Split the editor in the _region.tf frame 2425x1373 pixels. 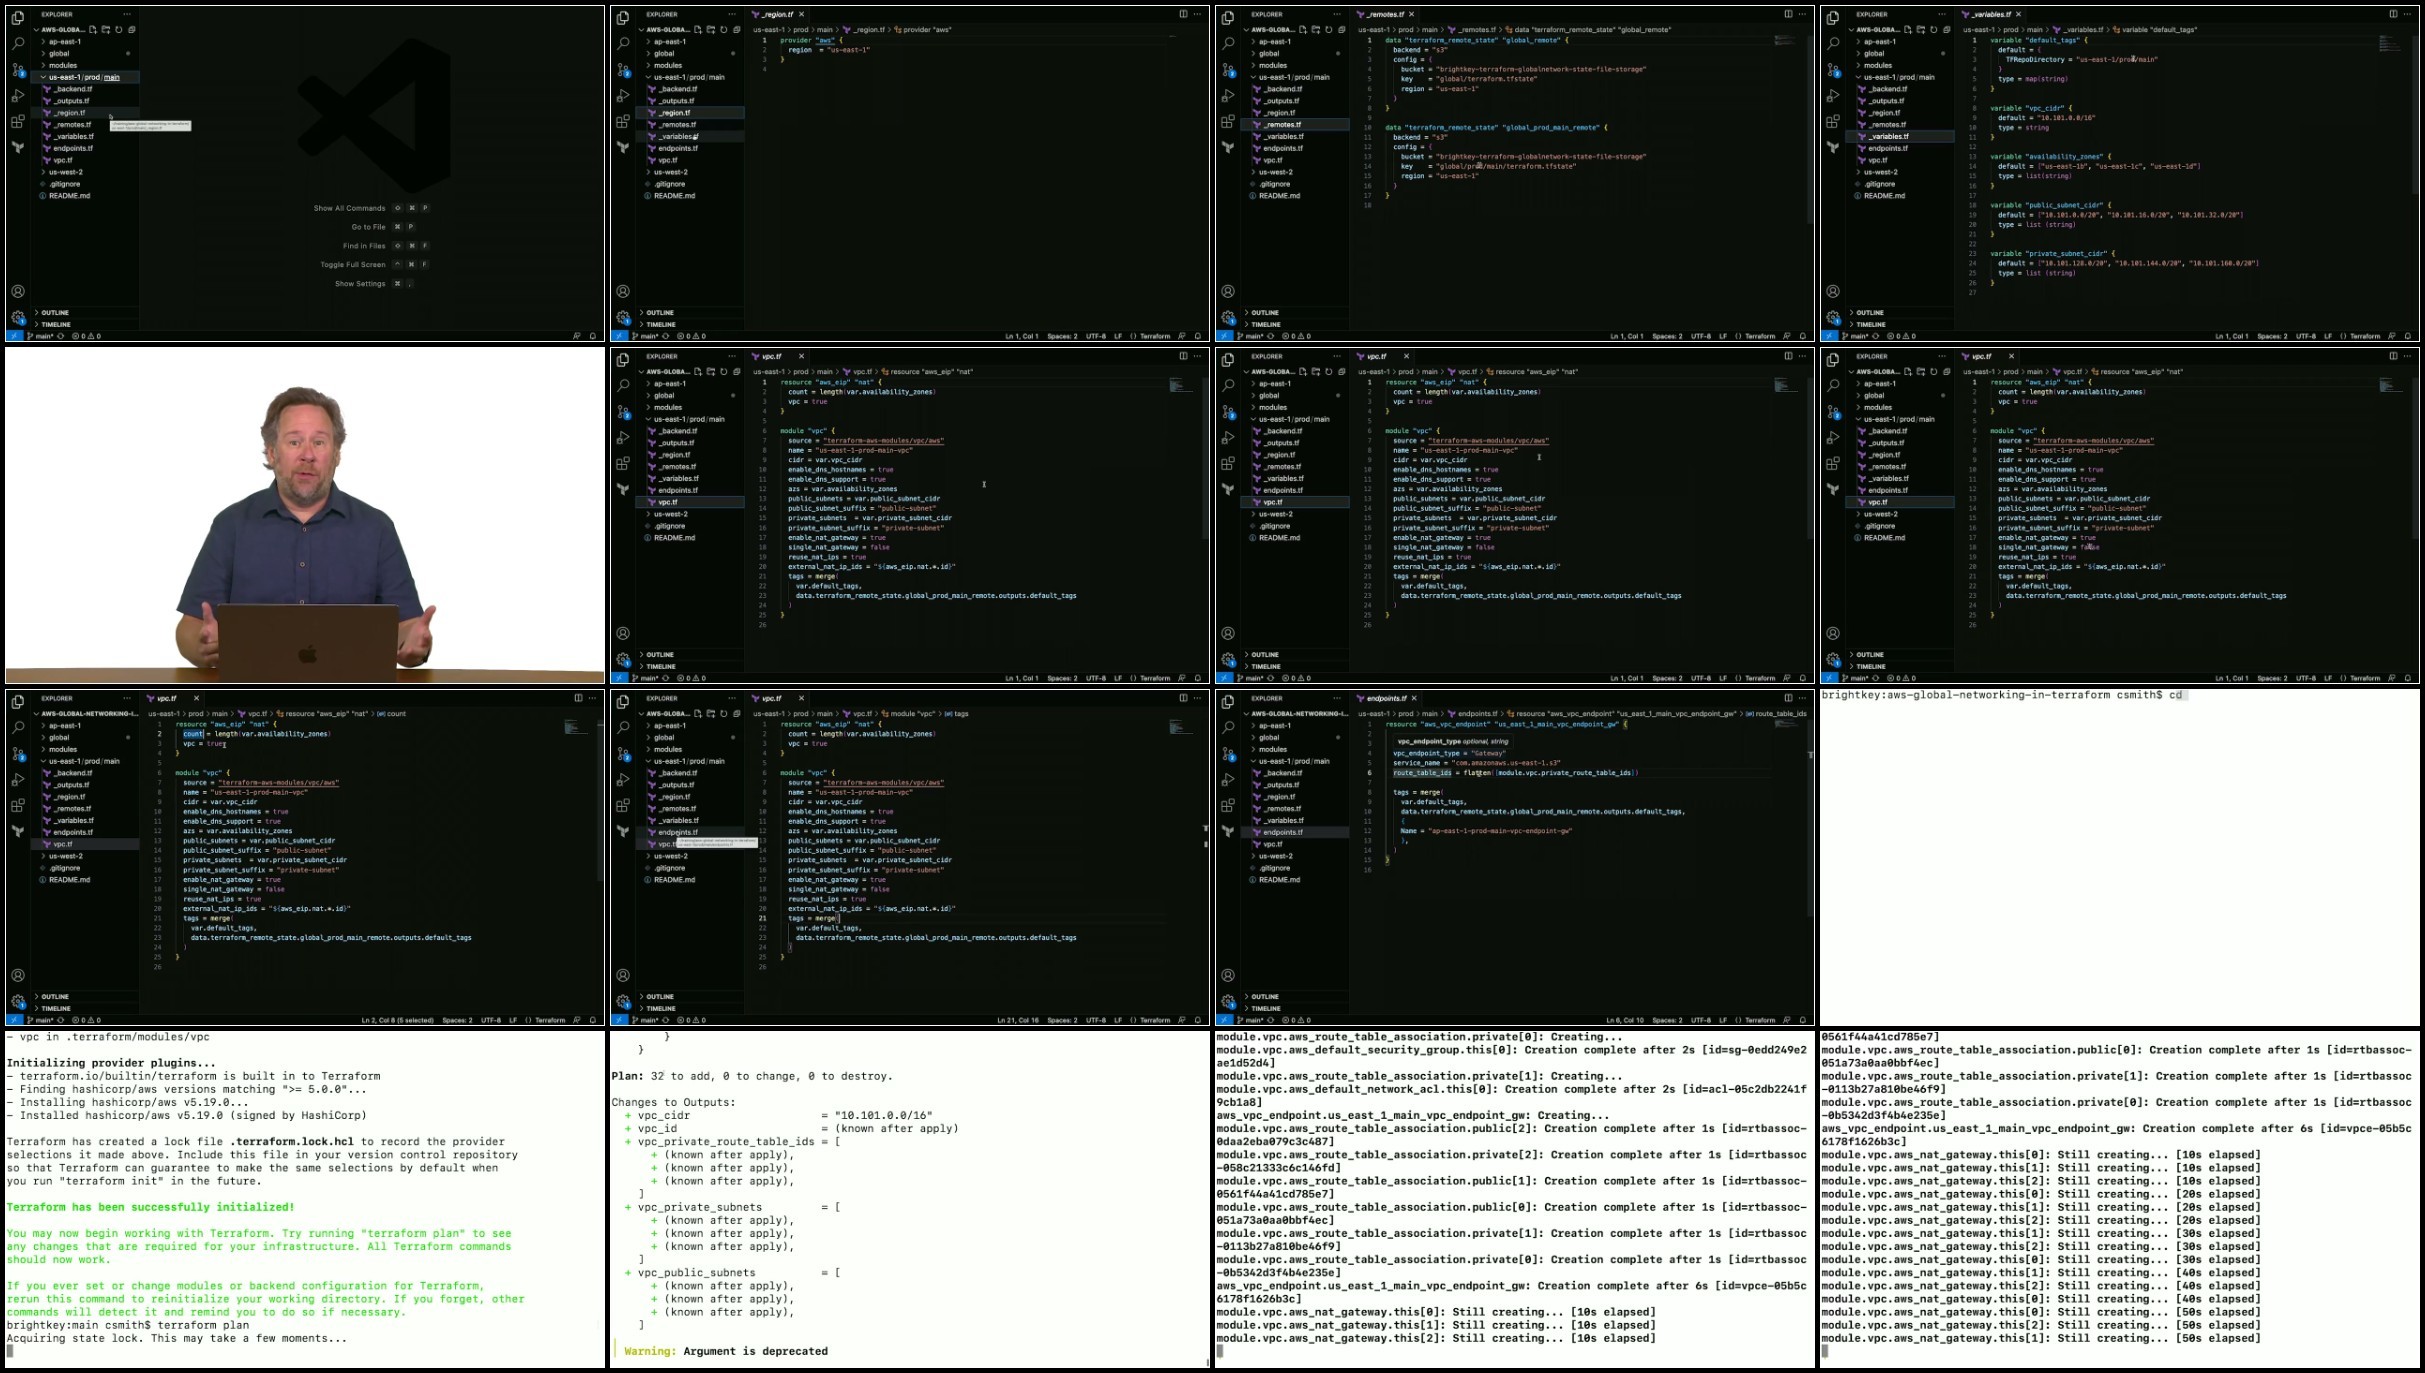(x=1183, y=14)
